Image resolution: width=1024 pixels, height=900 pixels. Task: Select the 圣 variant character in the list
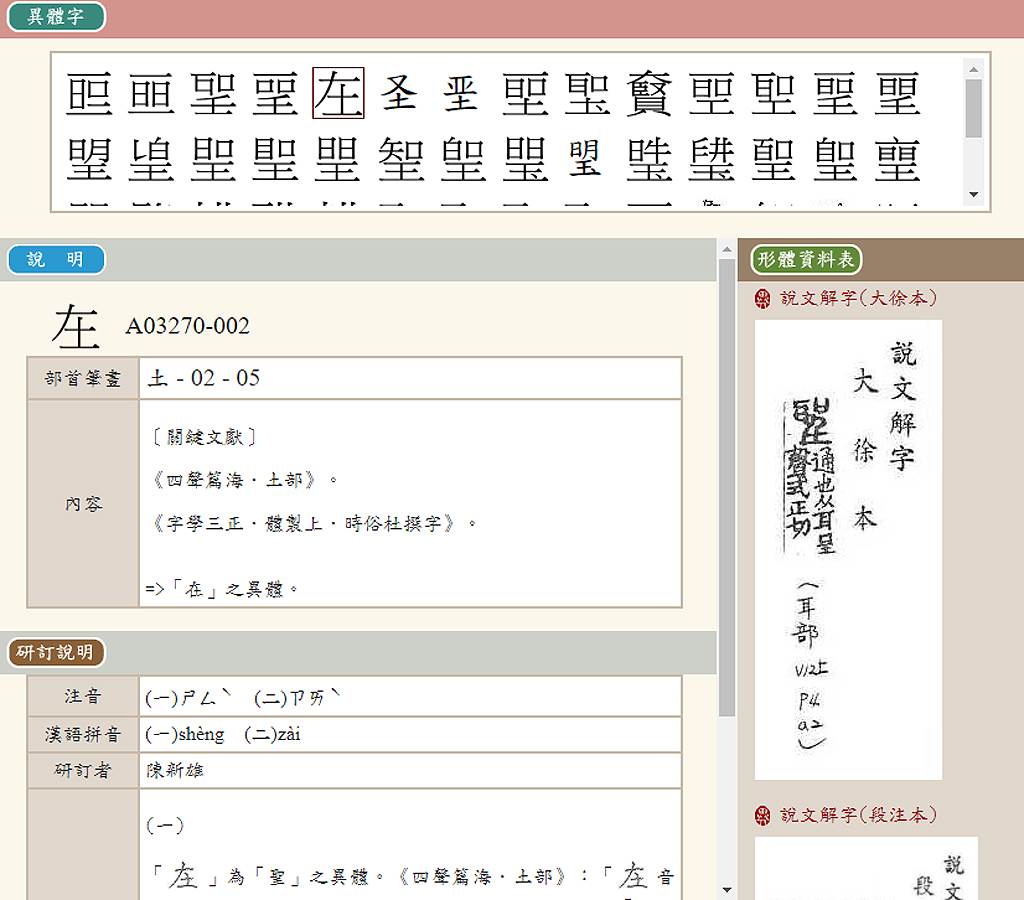click(400, 93)
